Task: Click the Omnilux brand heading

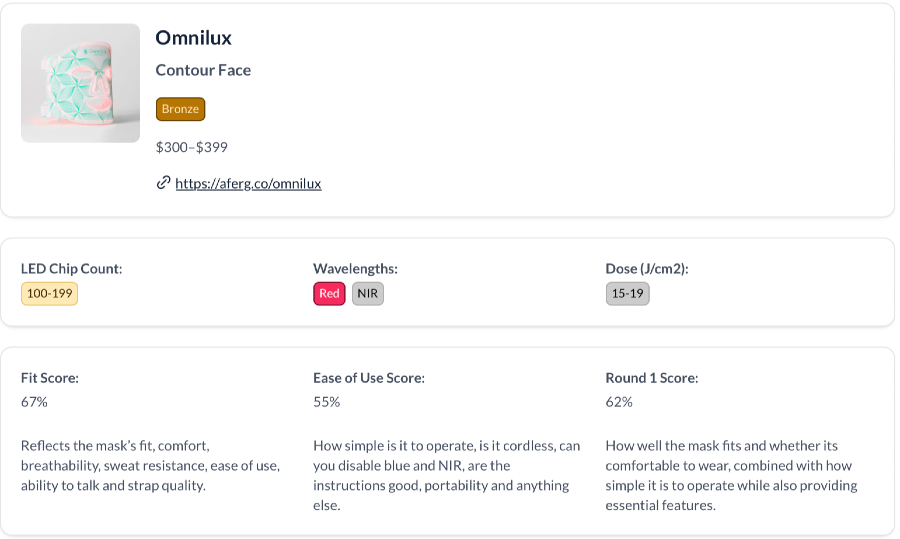Action: coord(193,38)
